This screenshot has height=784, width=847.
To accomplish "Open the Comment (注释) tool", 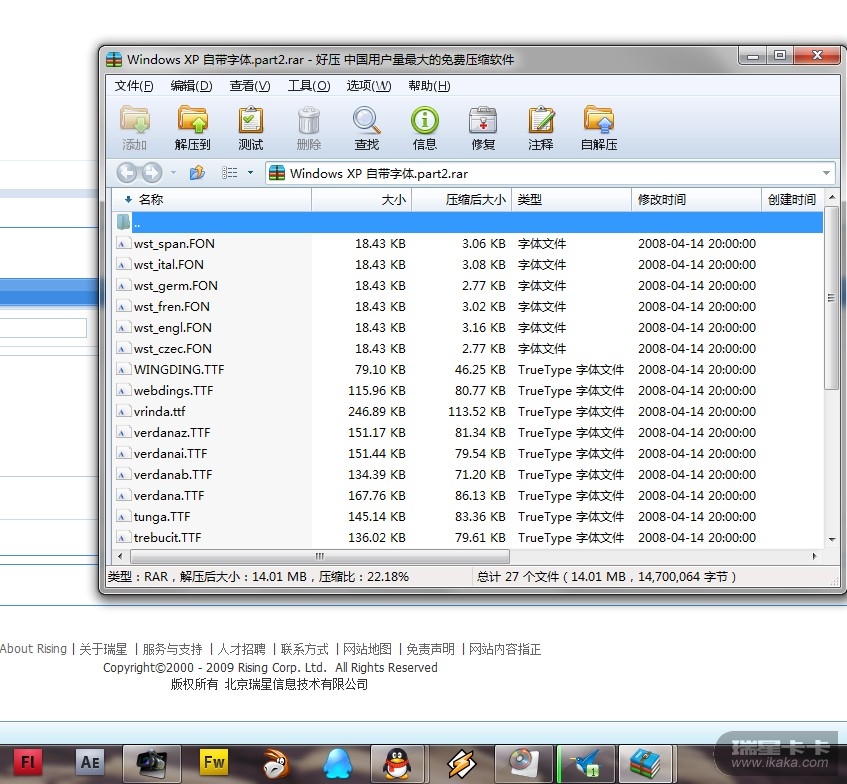I will [541, 129].
